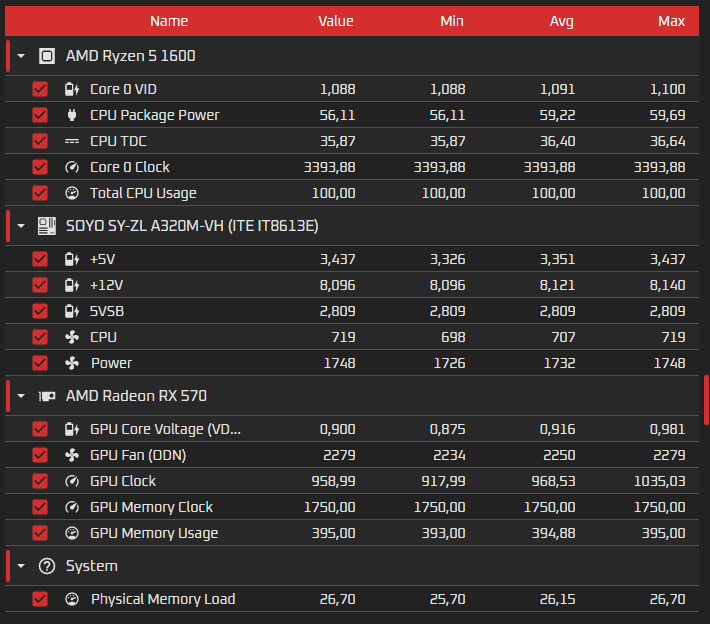Click the Core 0 Clock value 3393,88
The width and height of the screenshot is (710, 624).
click(330, 167)
